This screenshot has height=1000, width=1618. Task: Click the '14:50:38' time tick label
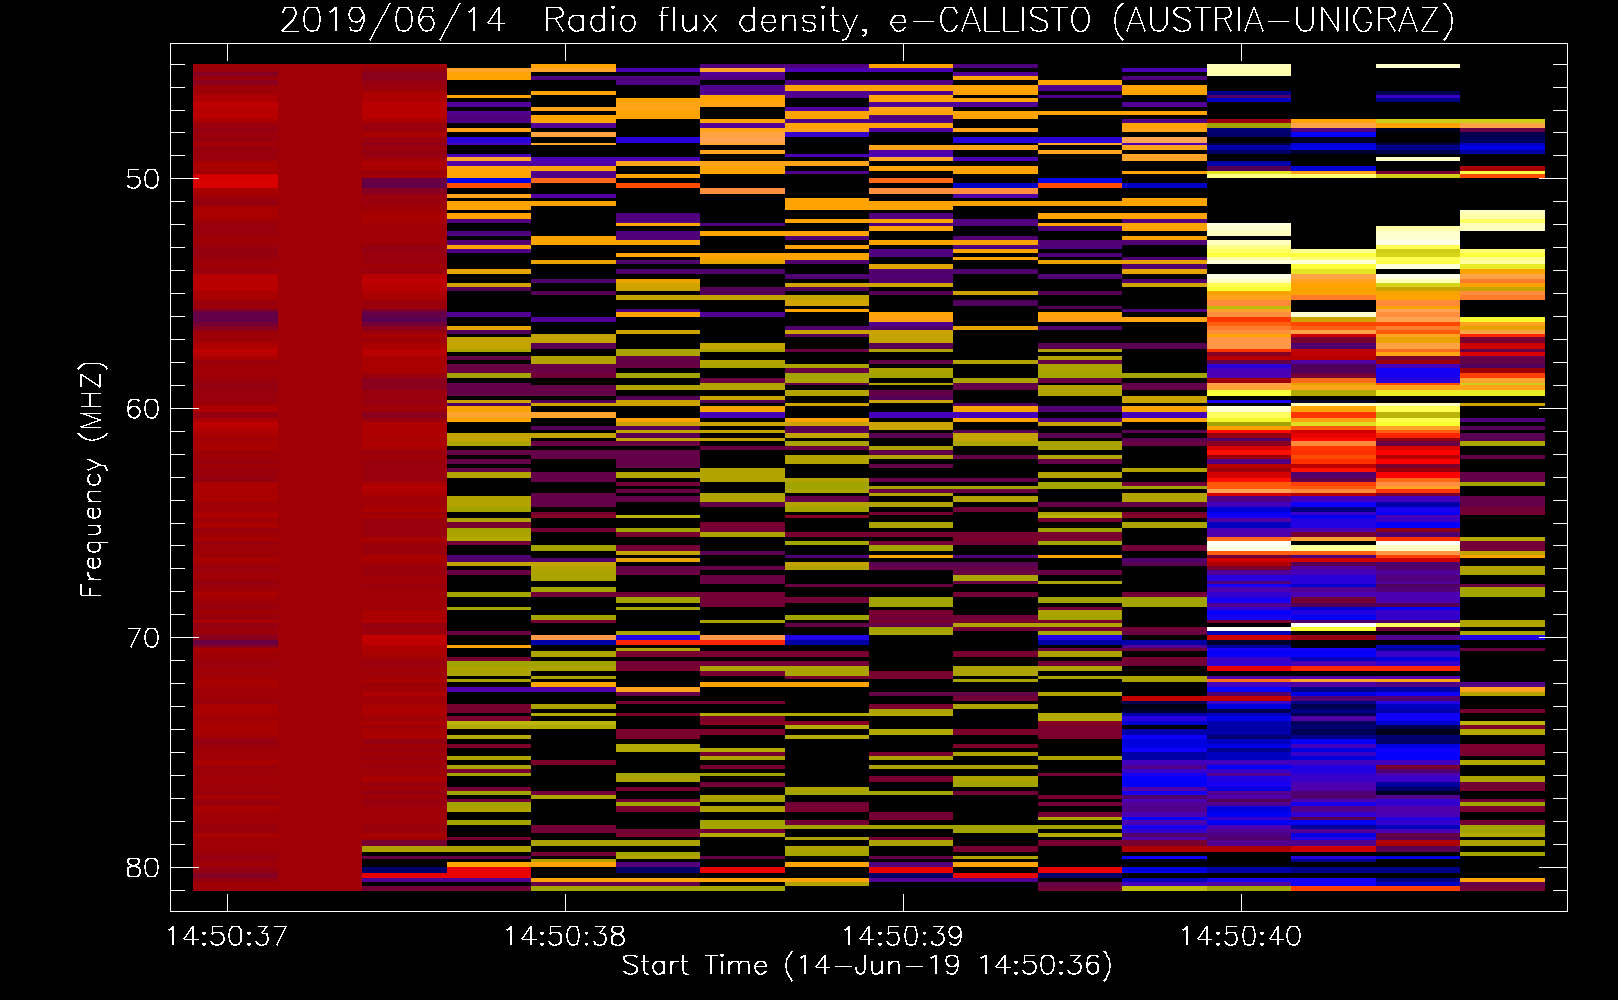(565, 936)
